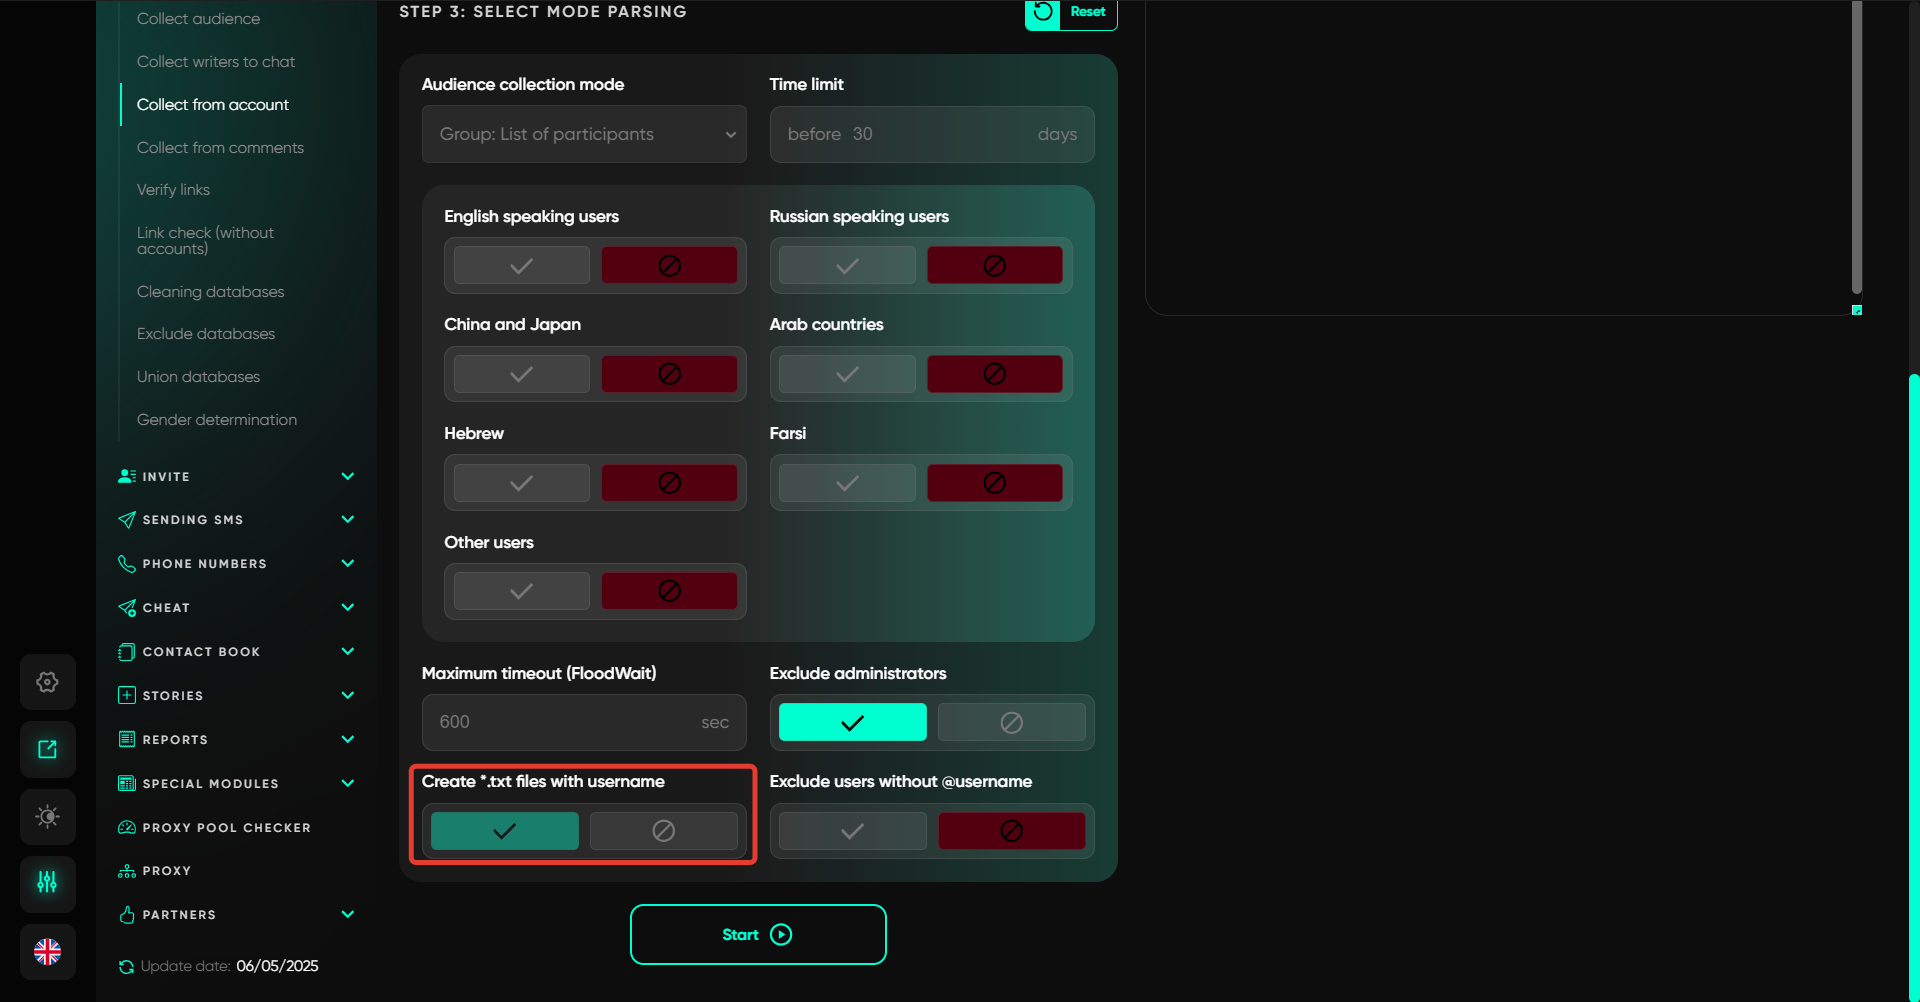Click refresh icon beside Update date
1920x1002 pixels.
(x=126, y=966)
